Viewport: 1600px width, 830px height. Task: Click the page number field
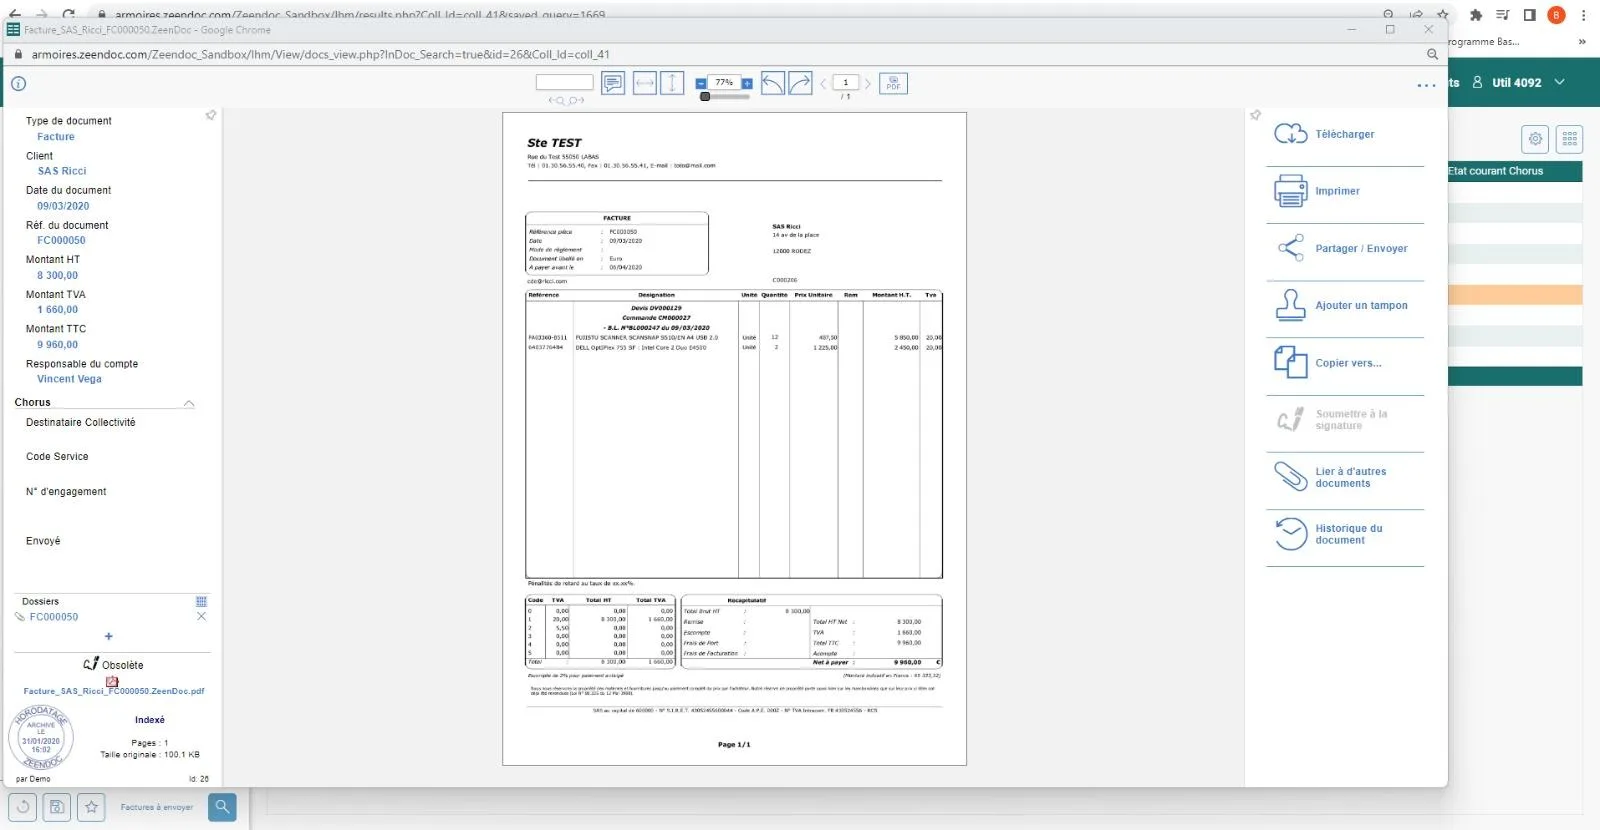point(845,83)
